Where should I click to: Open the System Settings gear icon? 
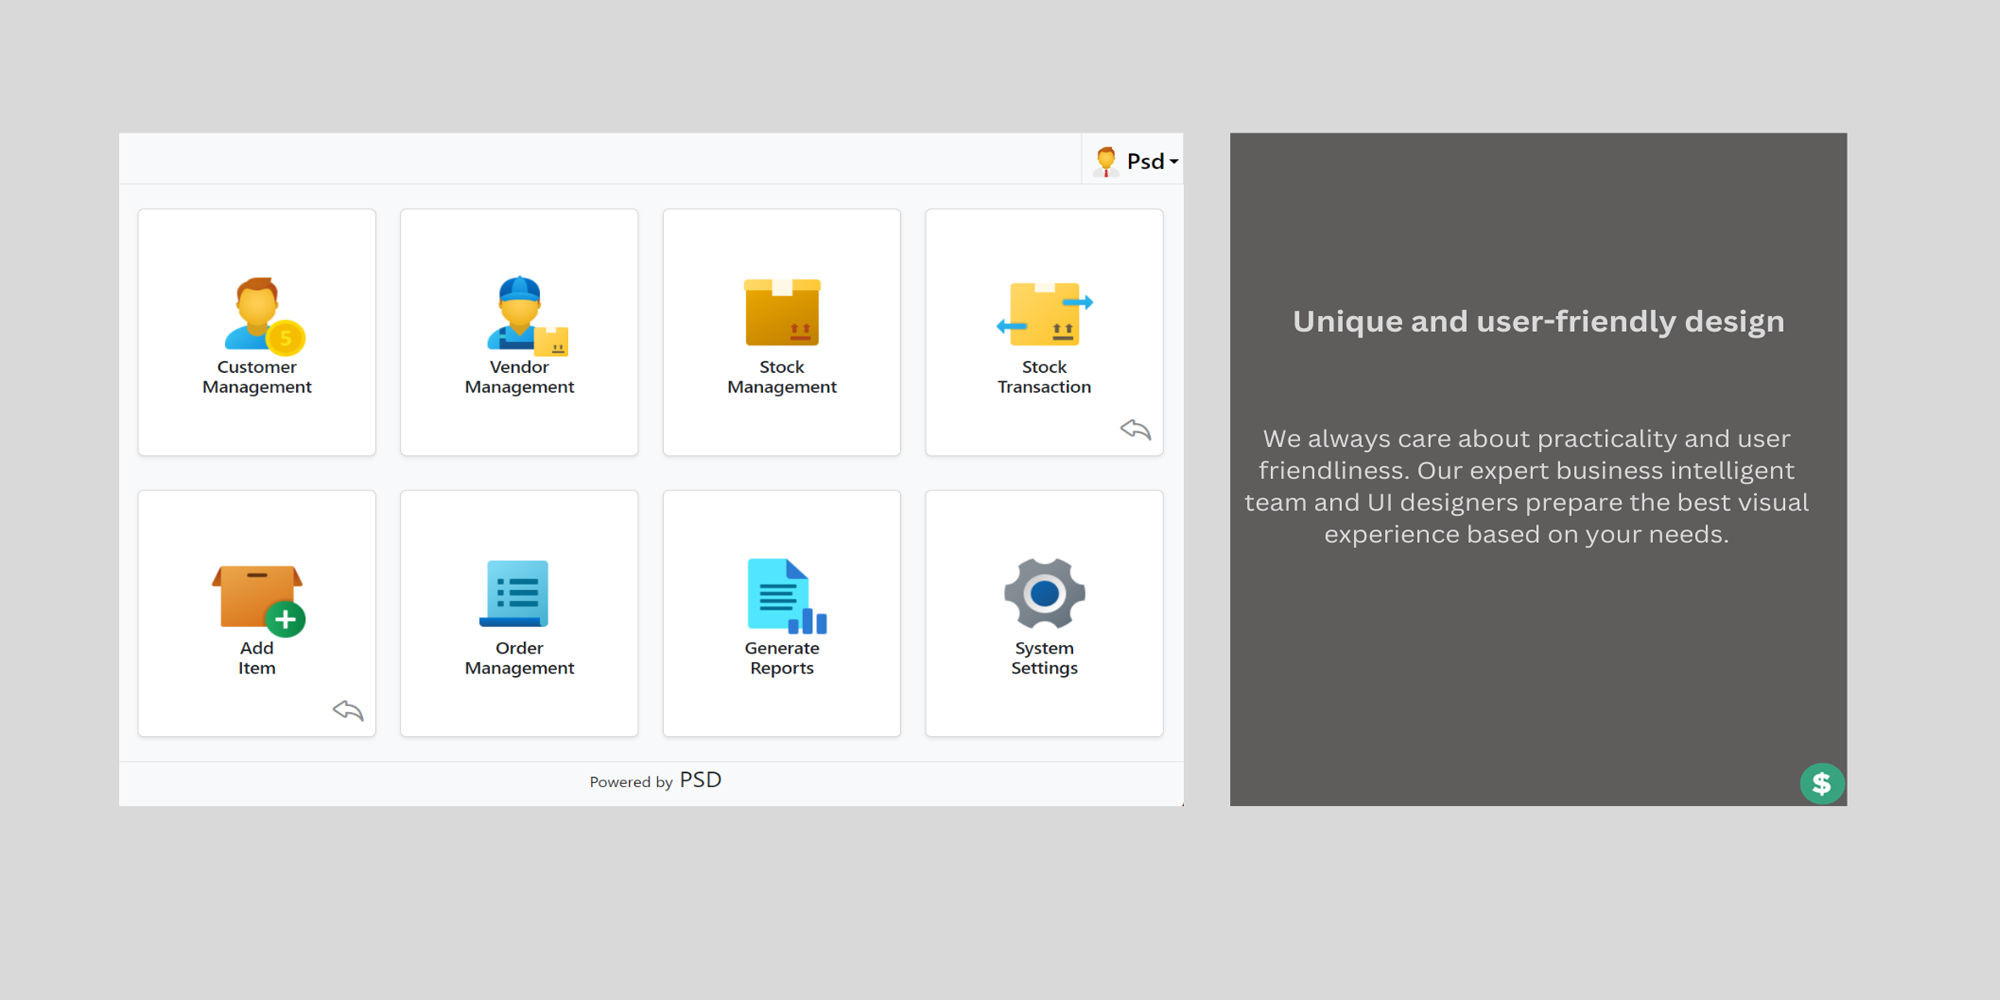tap(1044, 593)
